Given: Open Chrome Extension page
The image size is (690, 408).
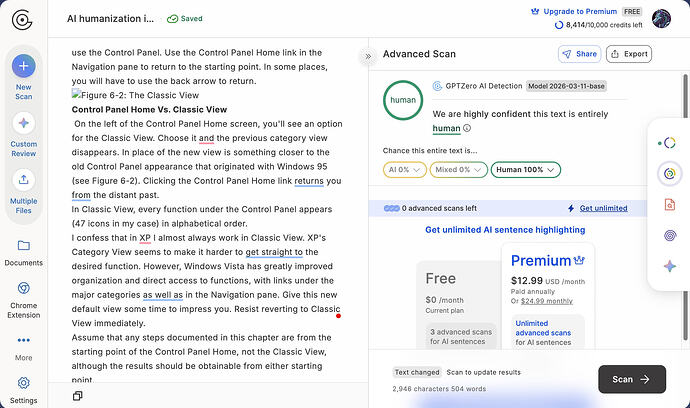Looking at the screenshot, I should (24, 288).
